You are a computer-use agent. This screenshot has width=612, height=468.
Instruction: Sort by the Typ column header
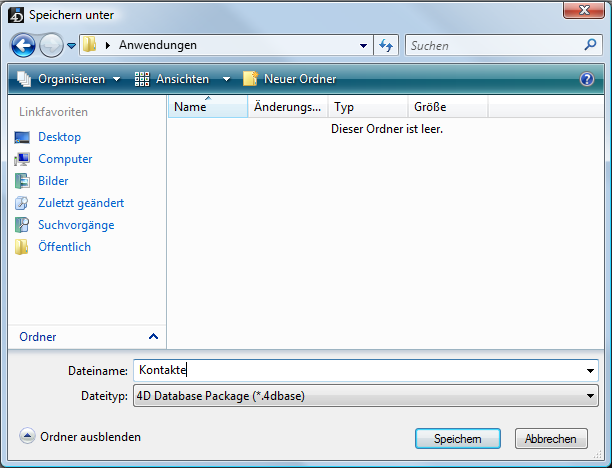[368, 107]
